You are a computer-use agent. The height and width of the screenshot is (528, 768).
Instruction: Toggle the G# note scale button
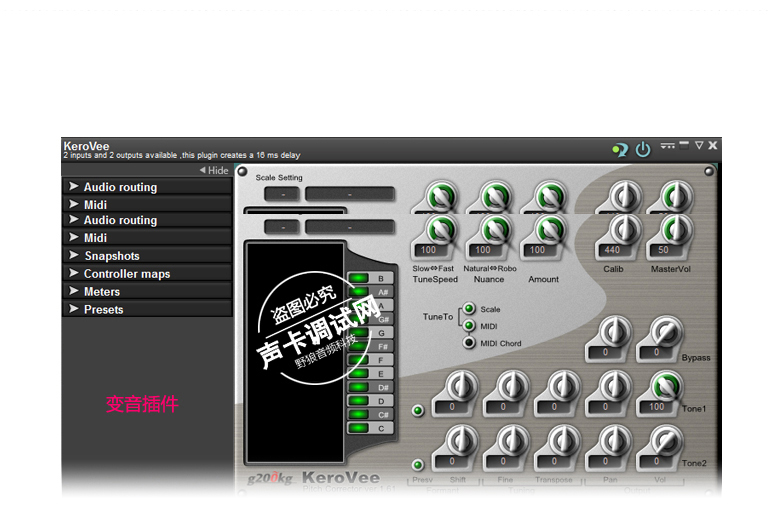370,319
